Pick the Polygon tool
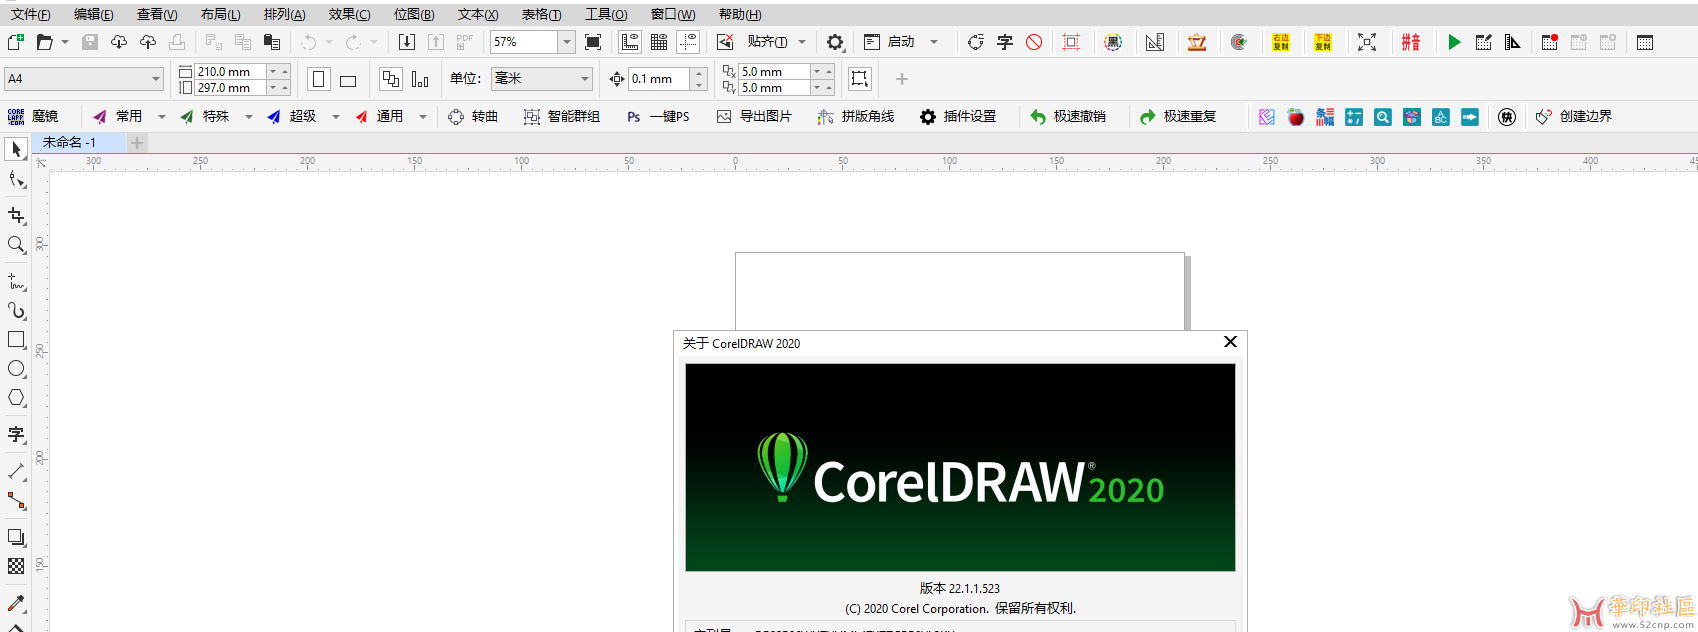Viewport: 1698px width, 632px height. 16,398
